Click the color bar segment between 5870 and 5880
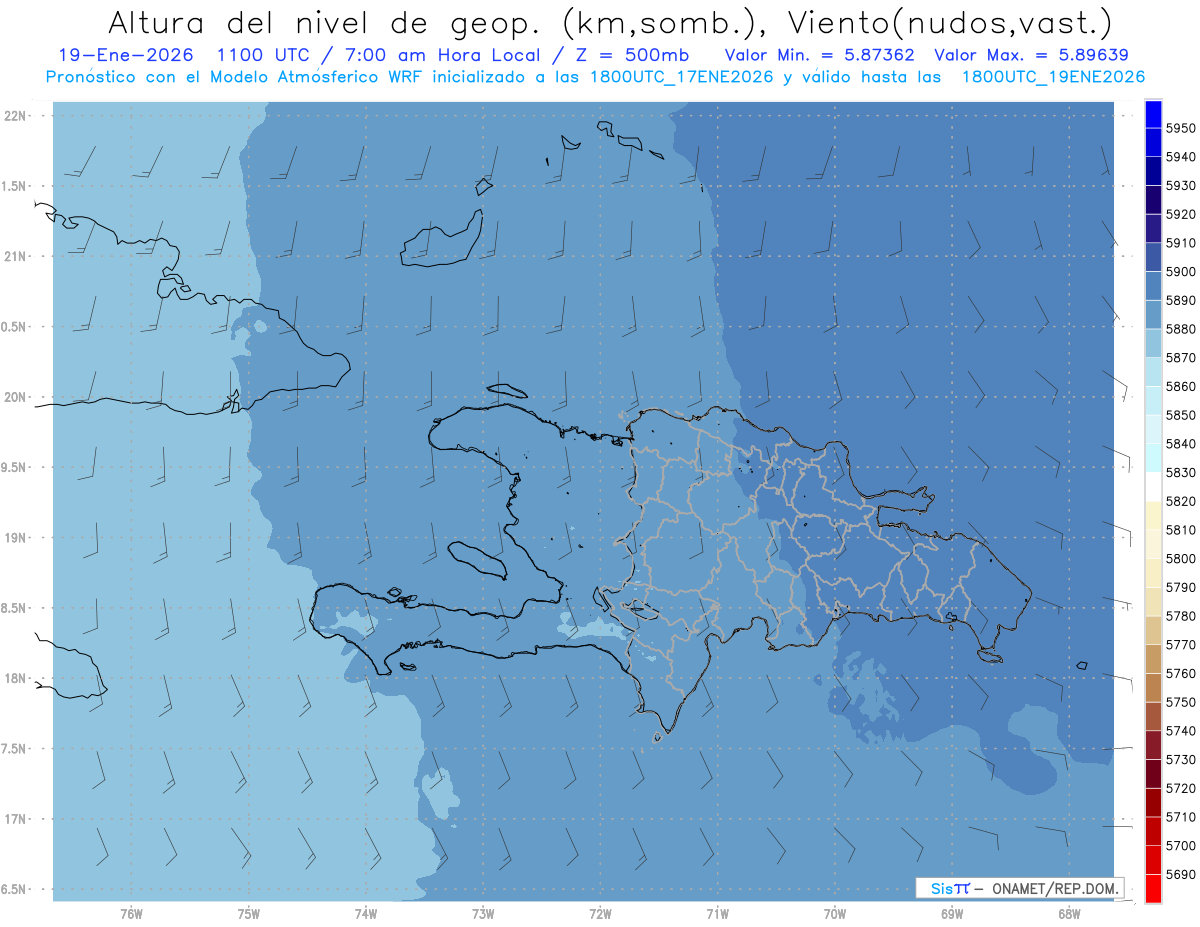Viewport: 1200px width, 927px height. click(x=1153, y=343)
